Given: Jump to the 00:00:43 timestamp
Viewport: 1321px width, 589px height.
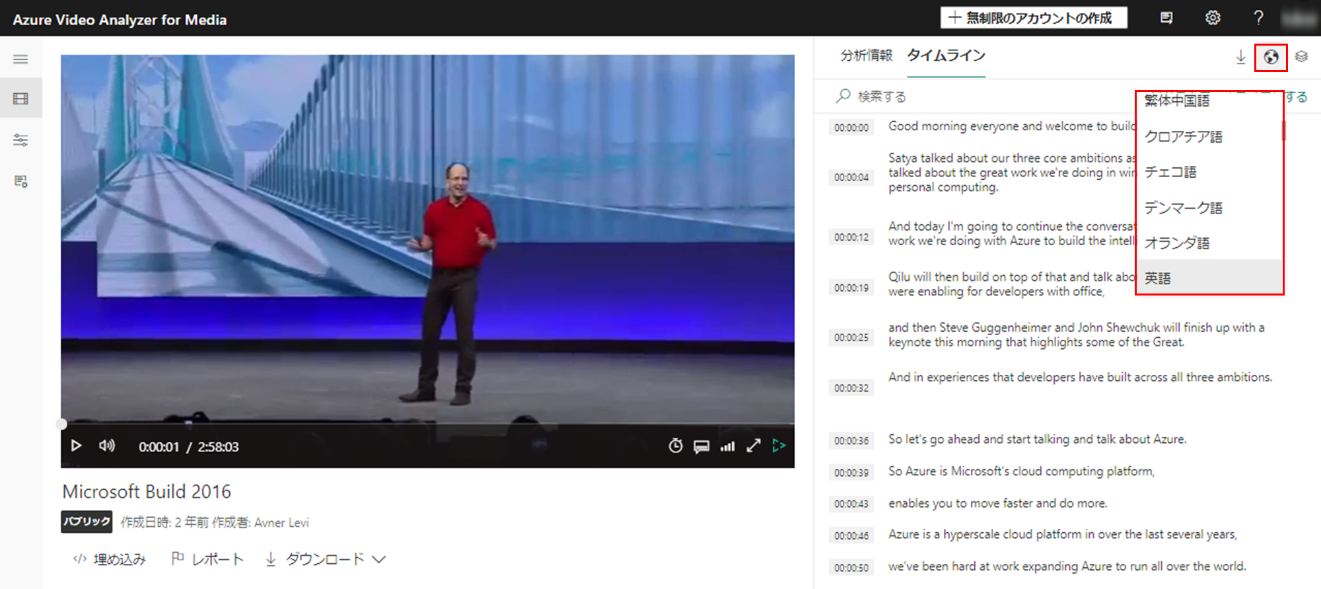Looking at the screenshot, I should [x=852, y=504].
